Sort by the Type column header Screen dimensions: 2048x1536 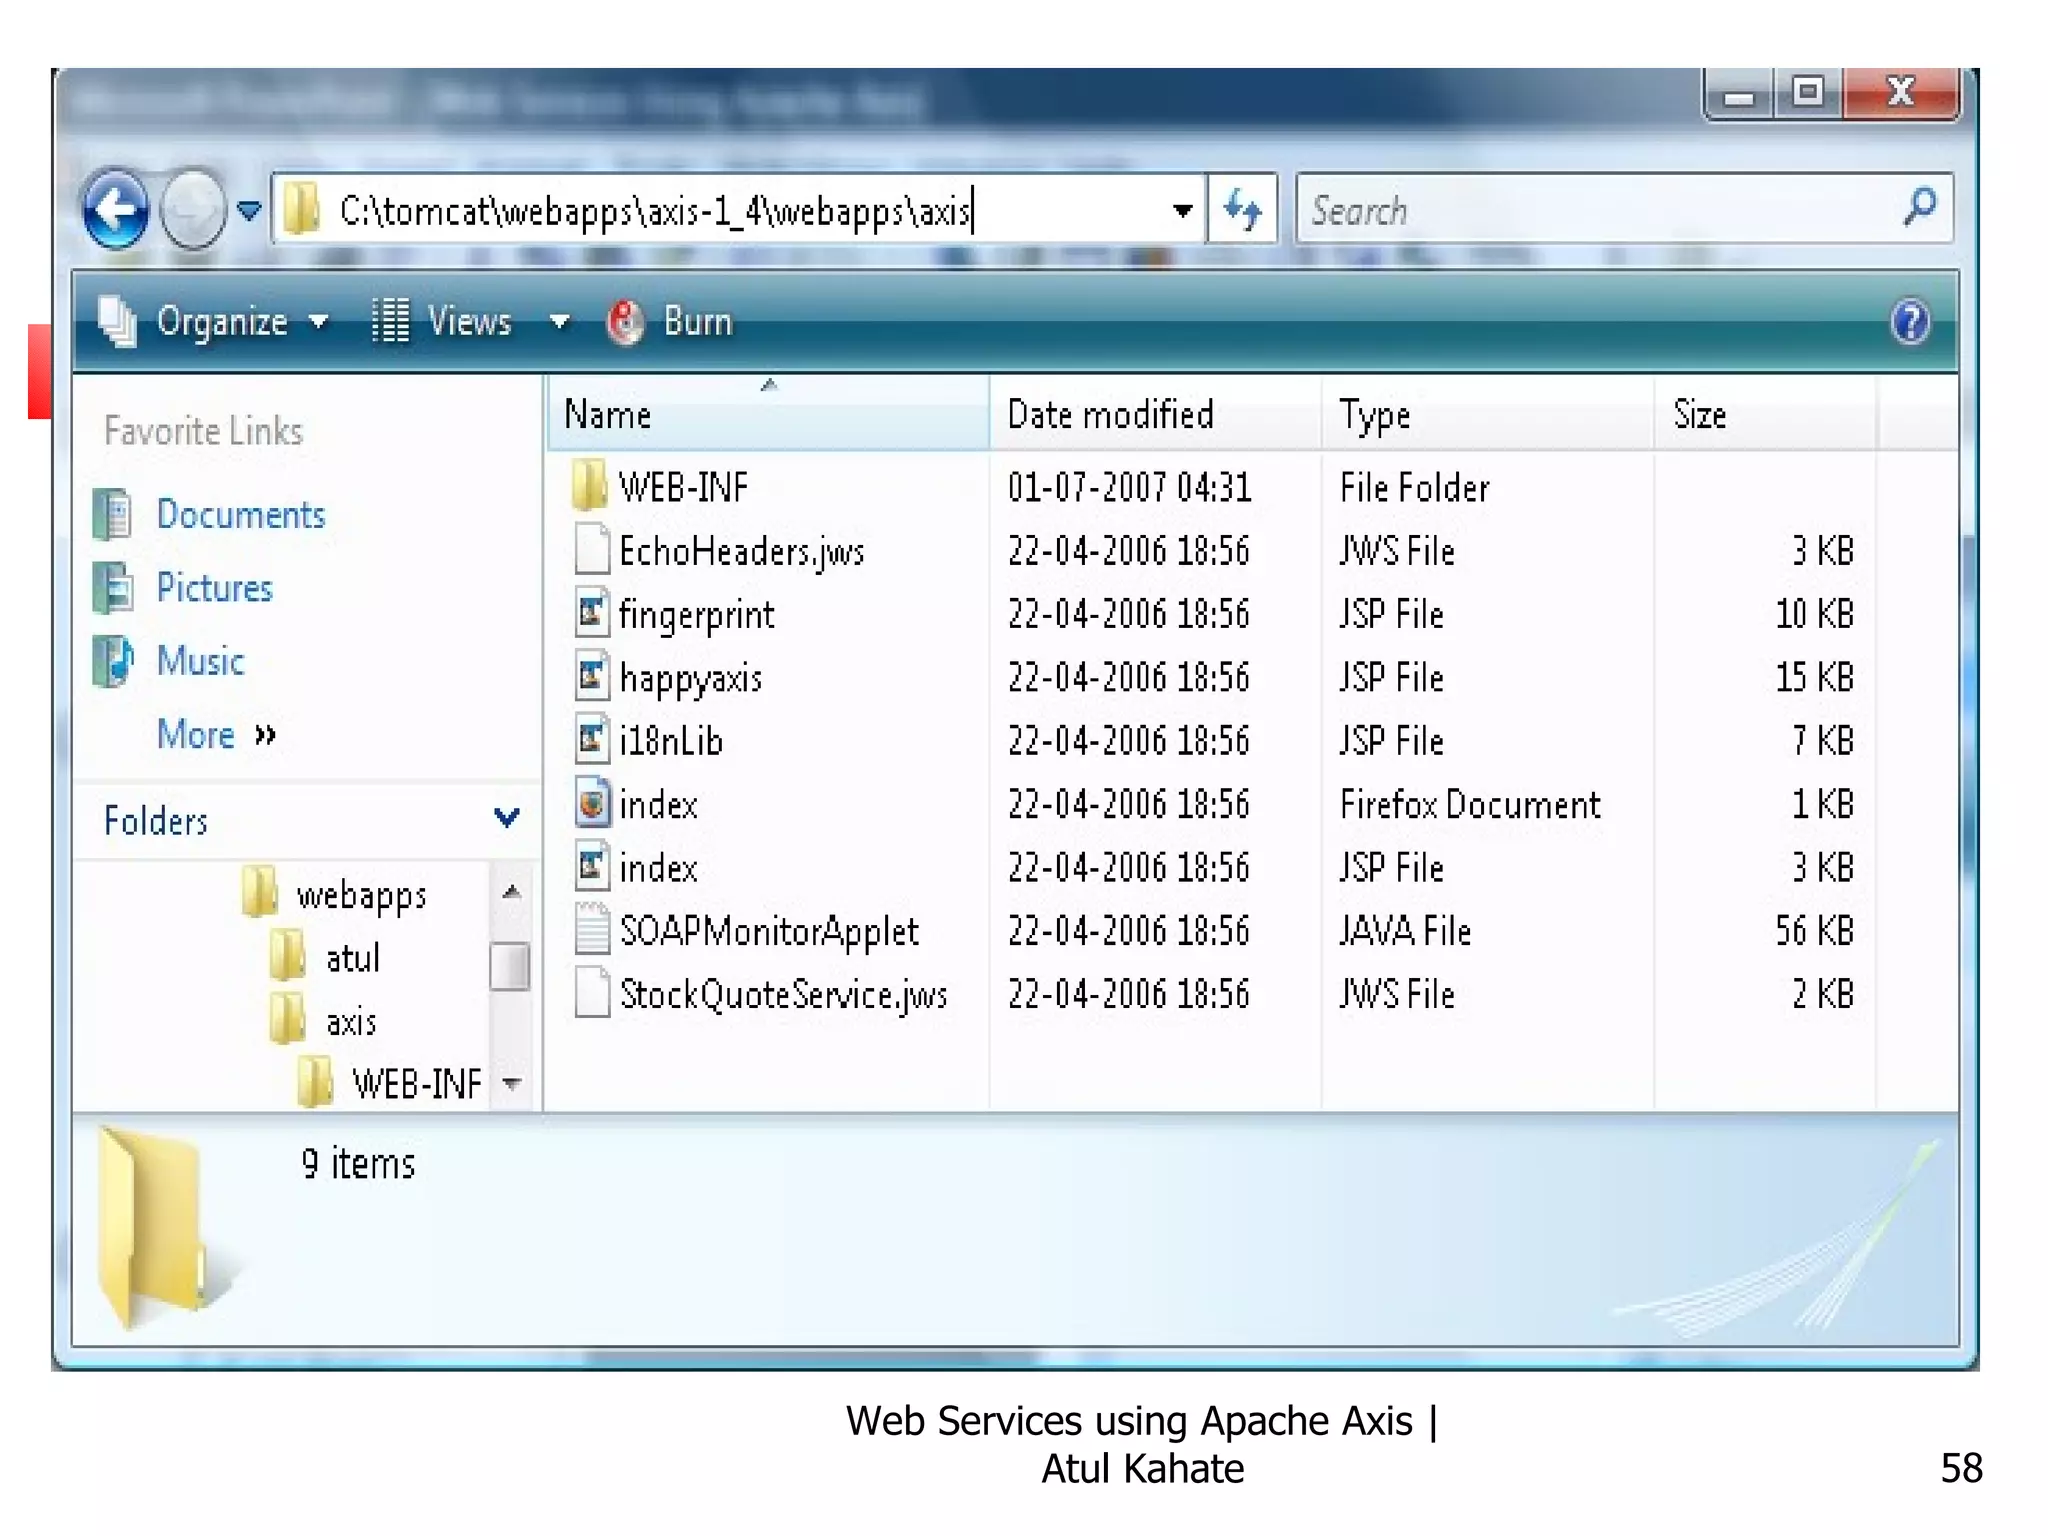click(1487, 414)
